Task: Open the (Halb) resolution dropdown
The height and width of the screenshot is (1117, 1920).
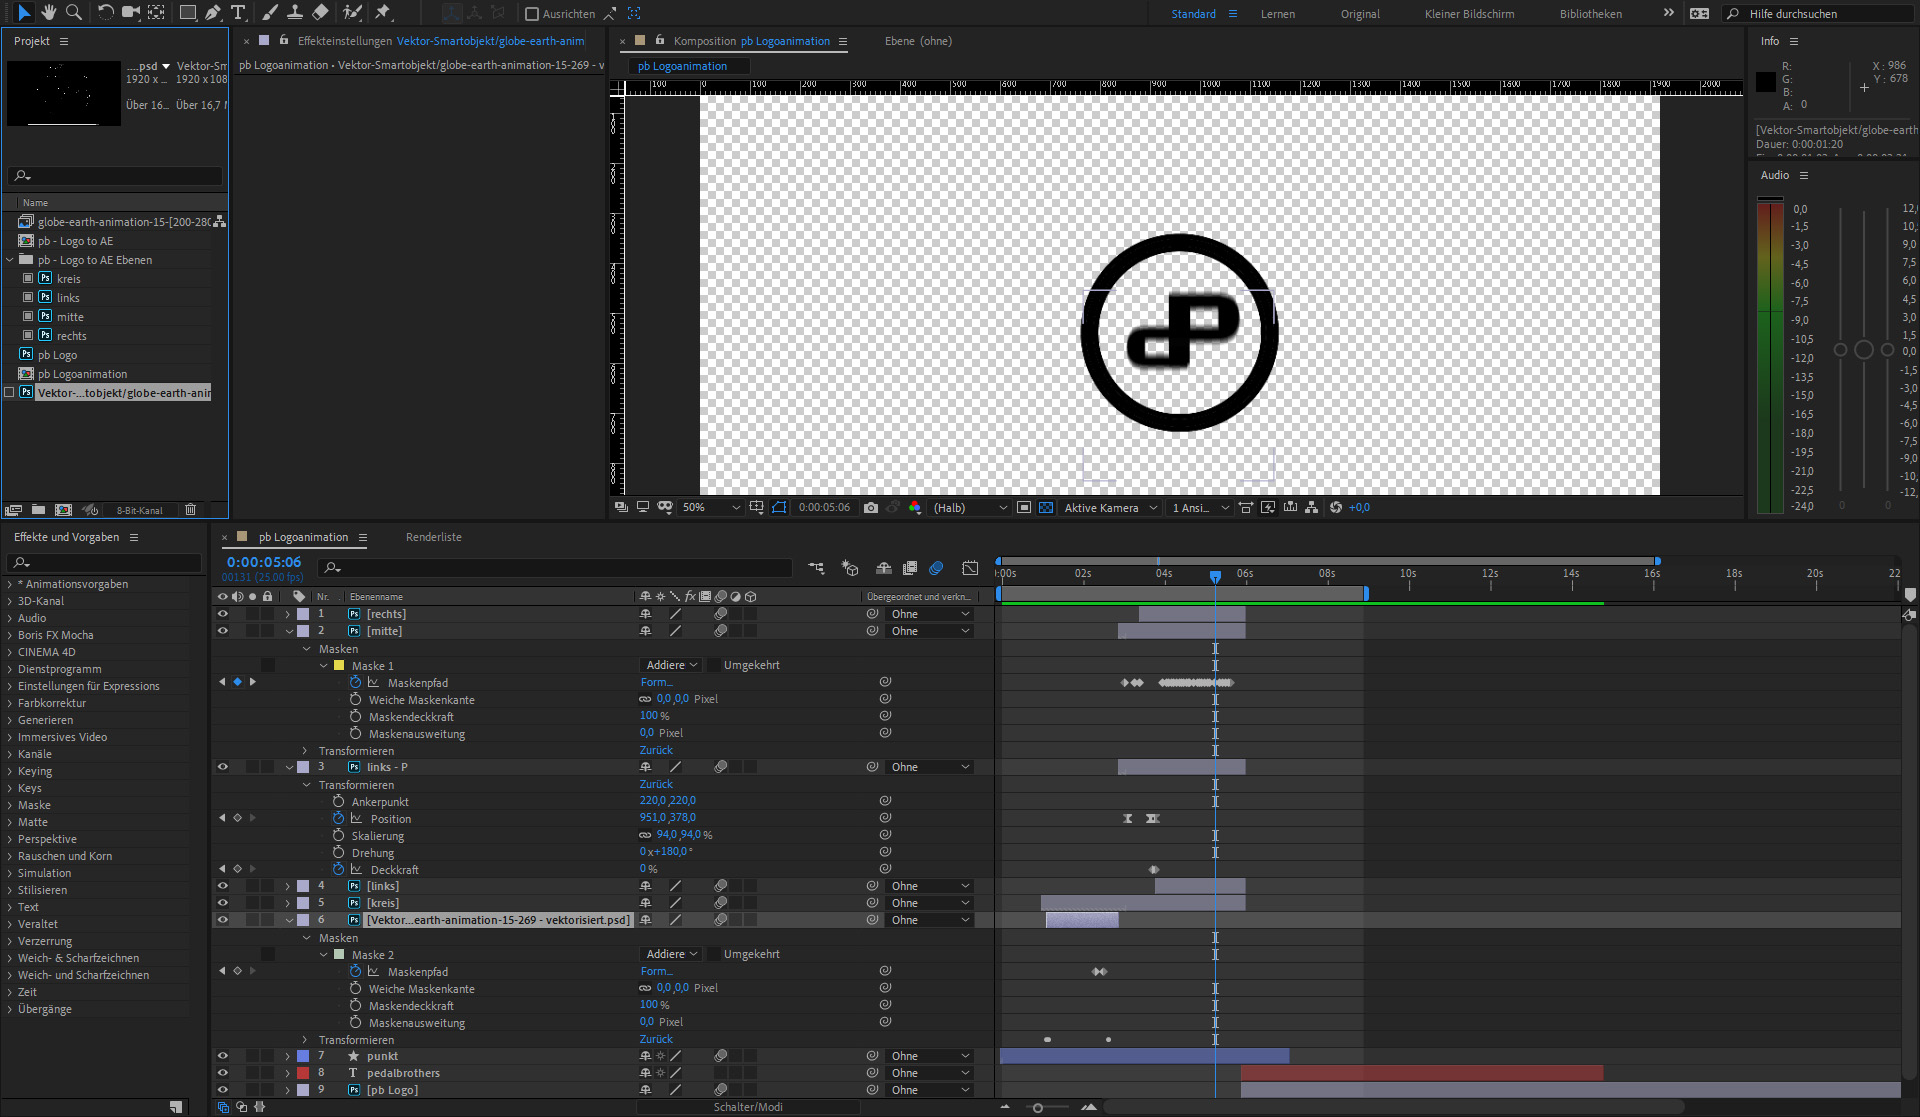Action: coord(970,508)
